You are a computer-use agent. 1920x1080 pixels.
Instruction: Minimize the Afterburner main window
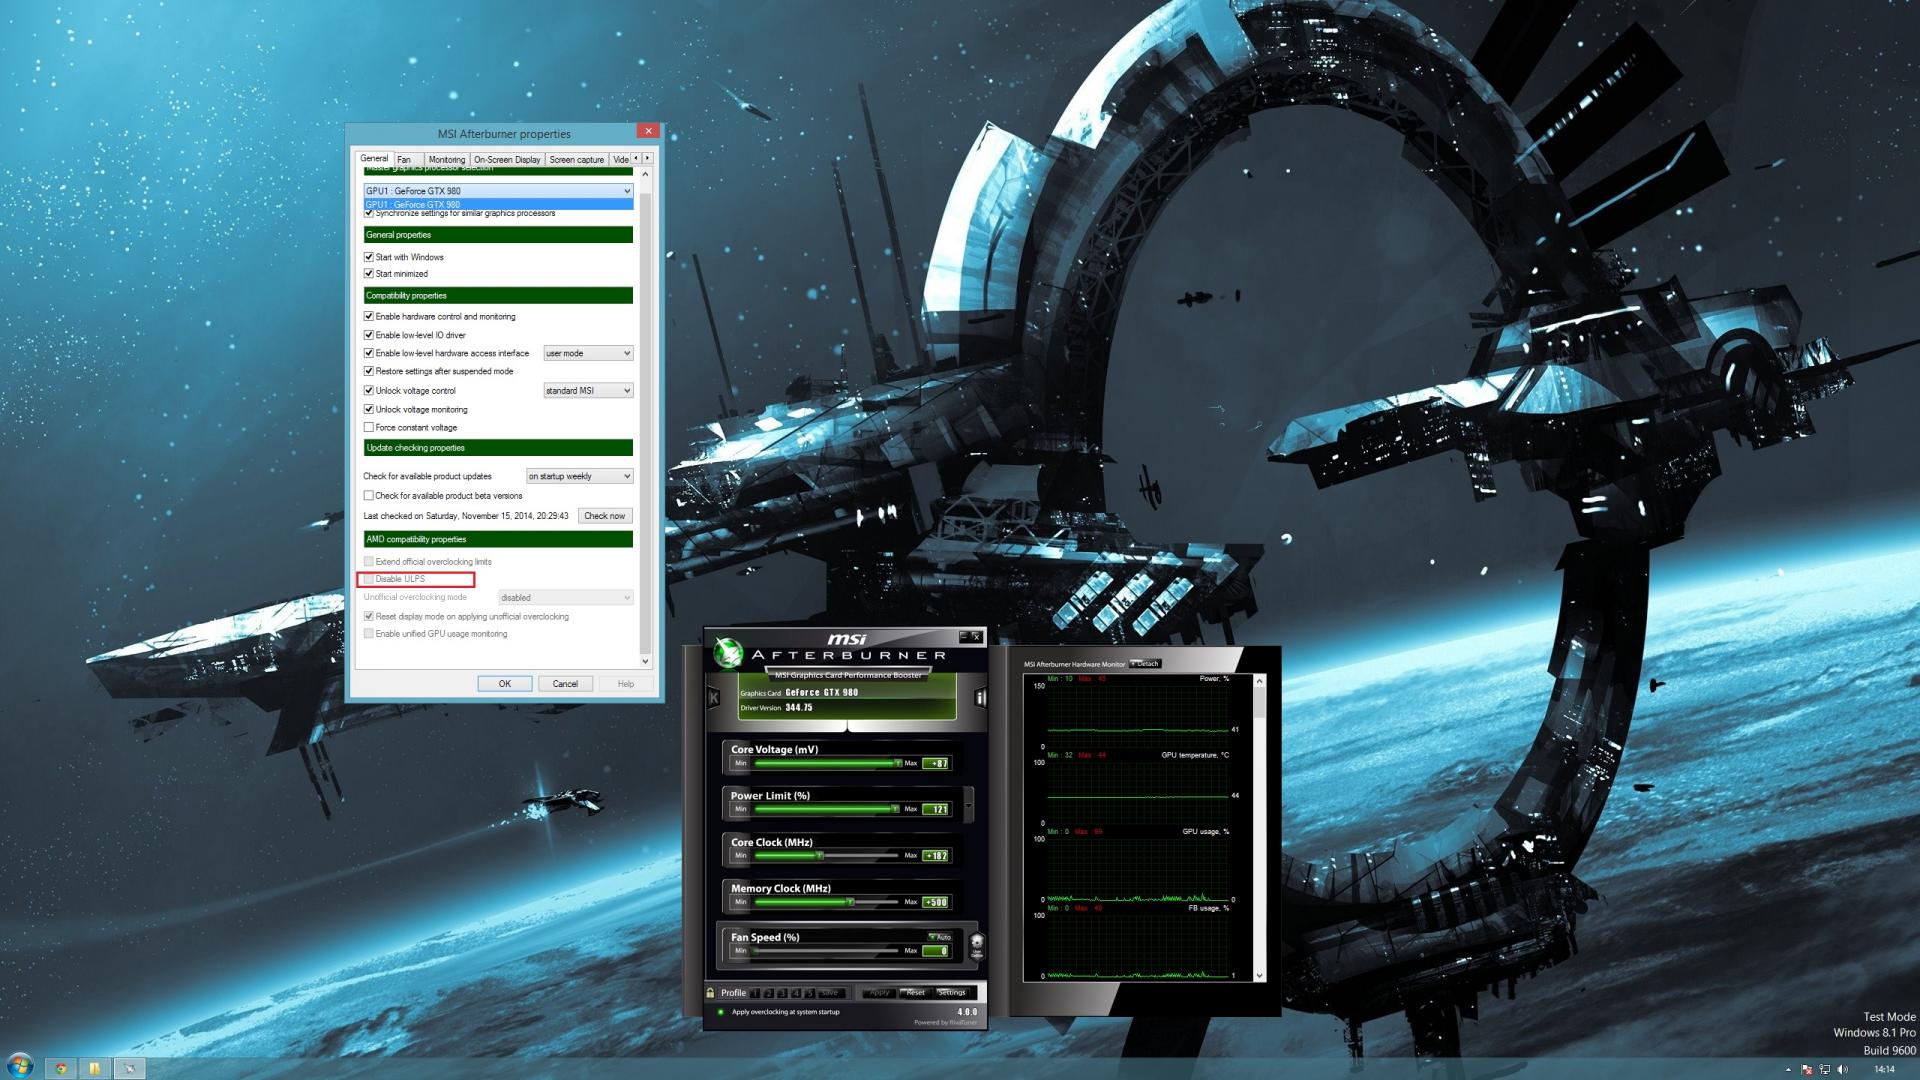coord(964,636)
